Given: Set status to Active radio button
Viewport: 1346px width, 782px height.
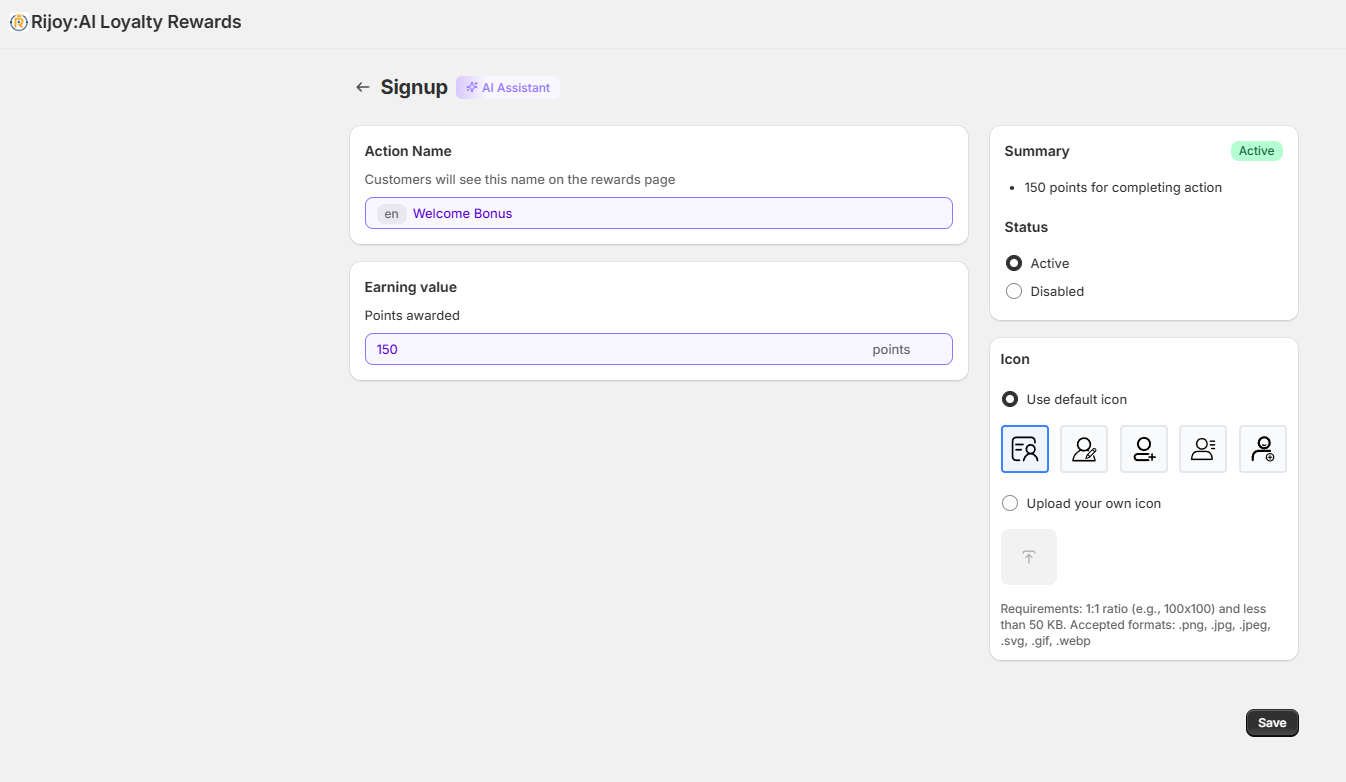Looking at the screenshot, I should click(1014, 264).
